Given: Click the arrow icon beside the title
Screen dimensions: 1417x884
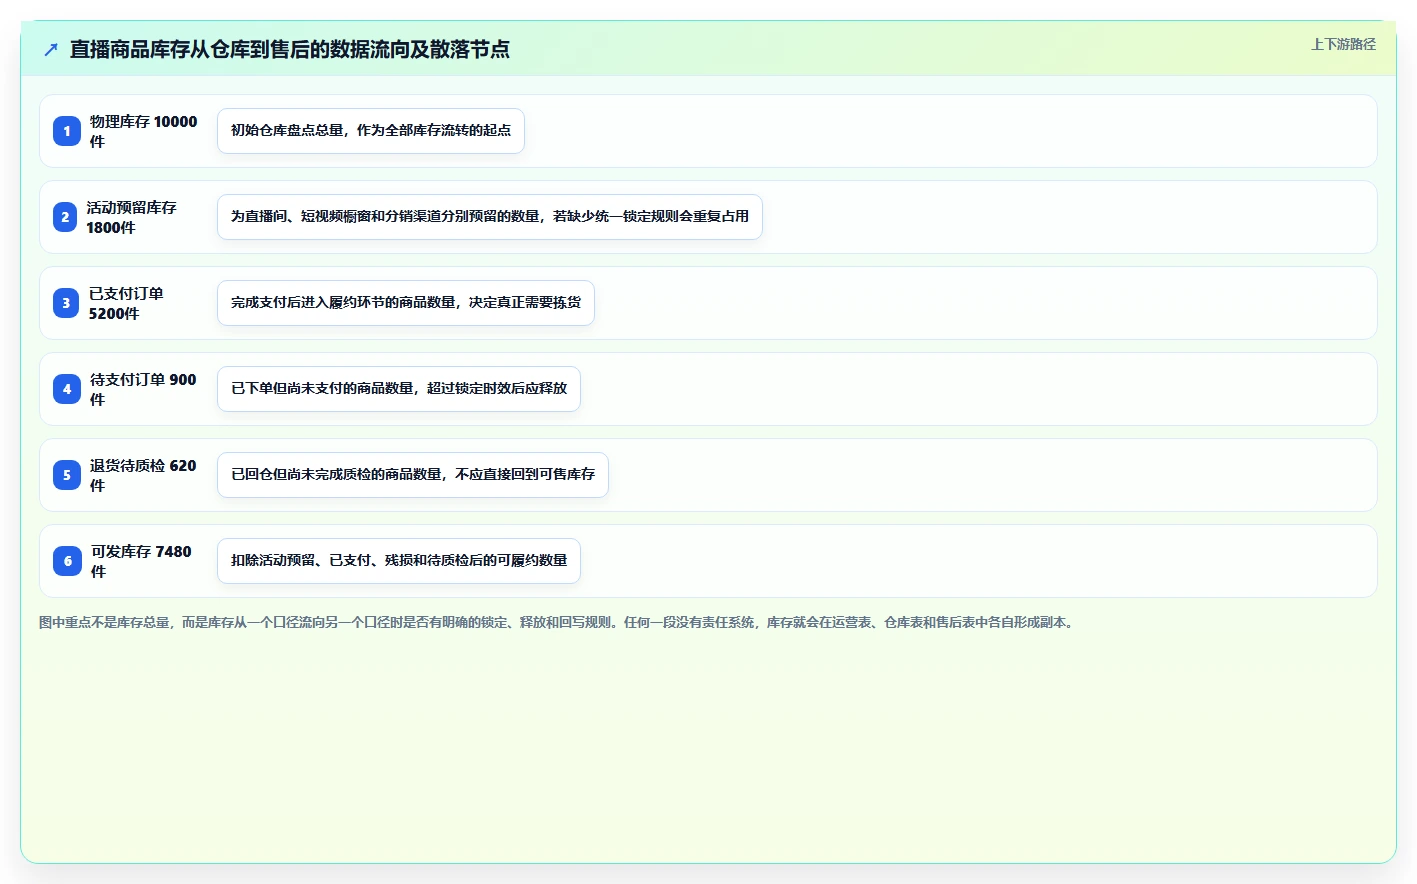Looking at the screenshot, I should [51, 49].
